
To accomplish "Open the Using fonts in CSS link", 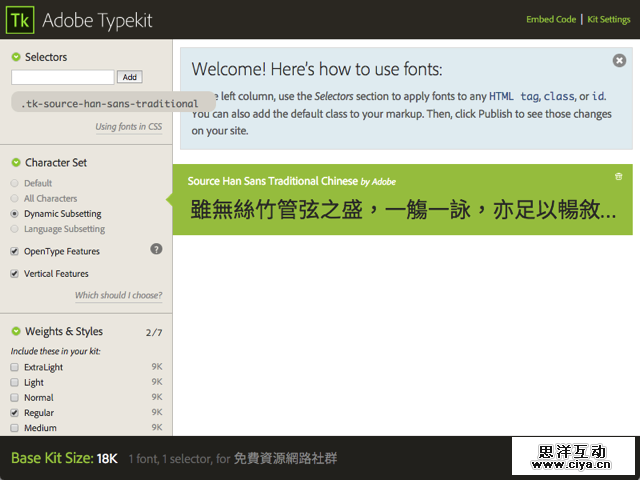I will tap(128, 127).
